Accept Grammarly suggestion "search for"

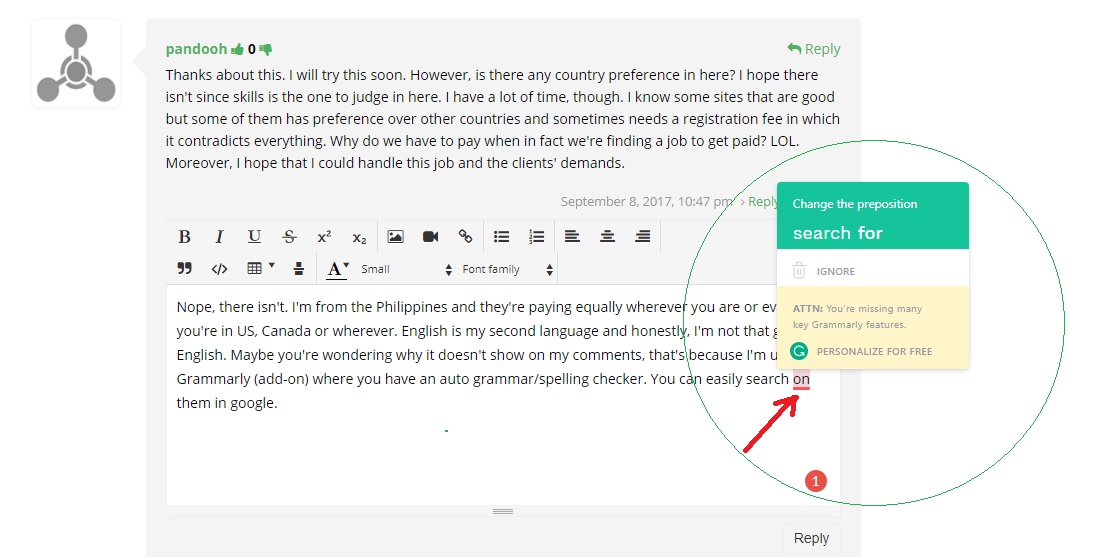click(837, 233)
